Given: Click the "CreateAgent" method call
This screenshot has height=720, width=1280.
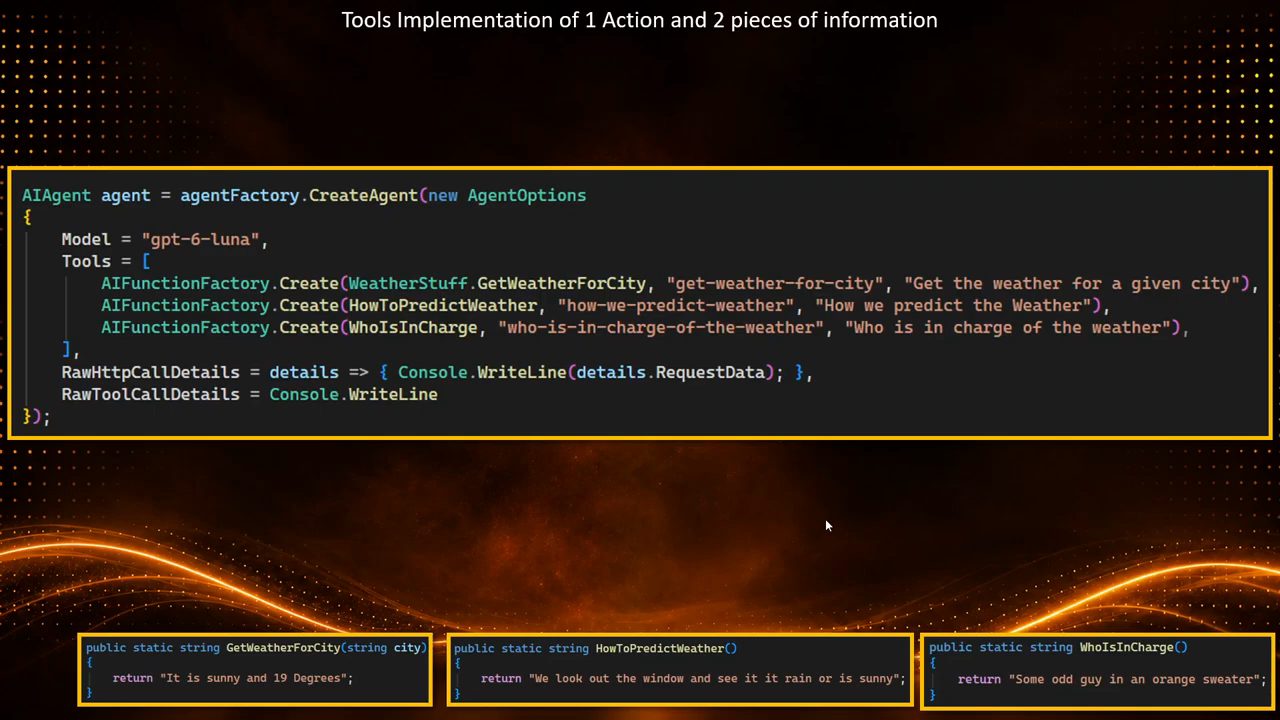Looking at the screenshot, I should tap(363, 196).
